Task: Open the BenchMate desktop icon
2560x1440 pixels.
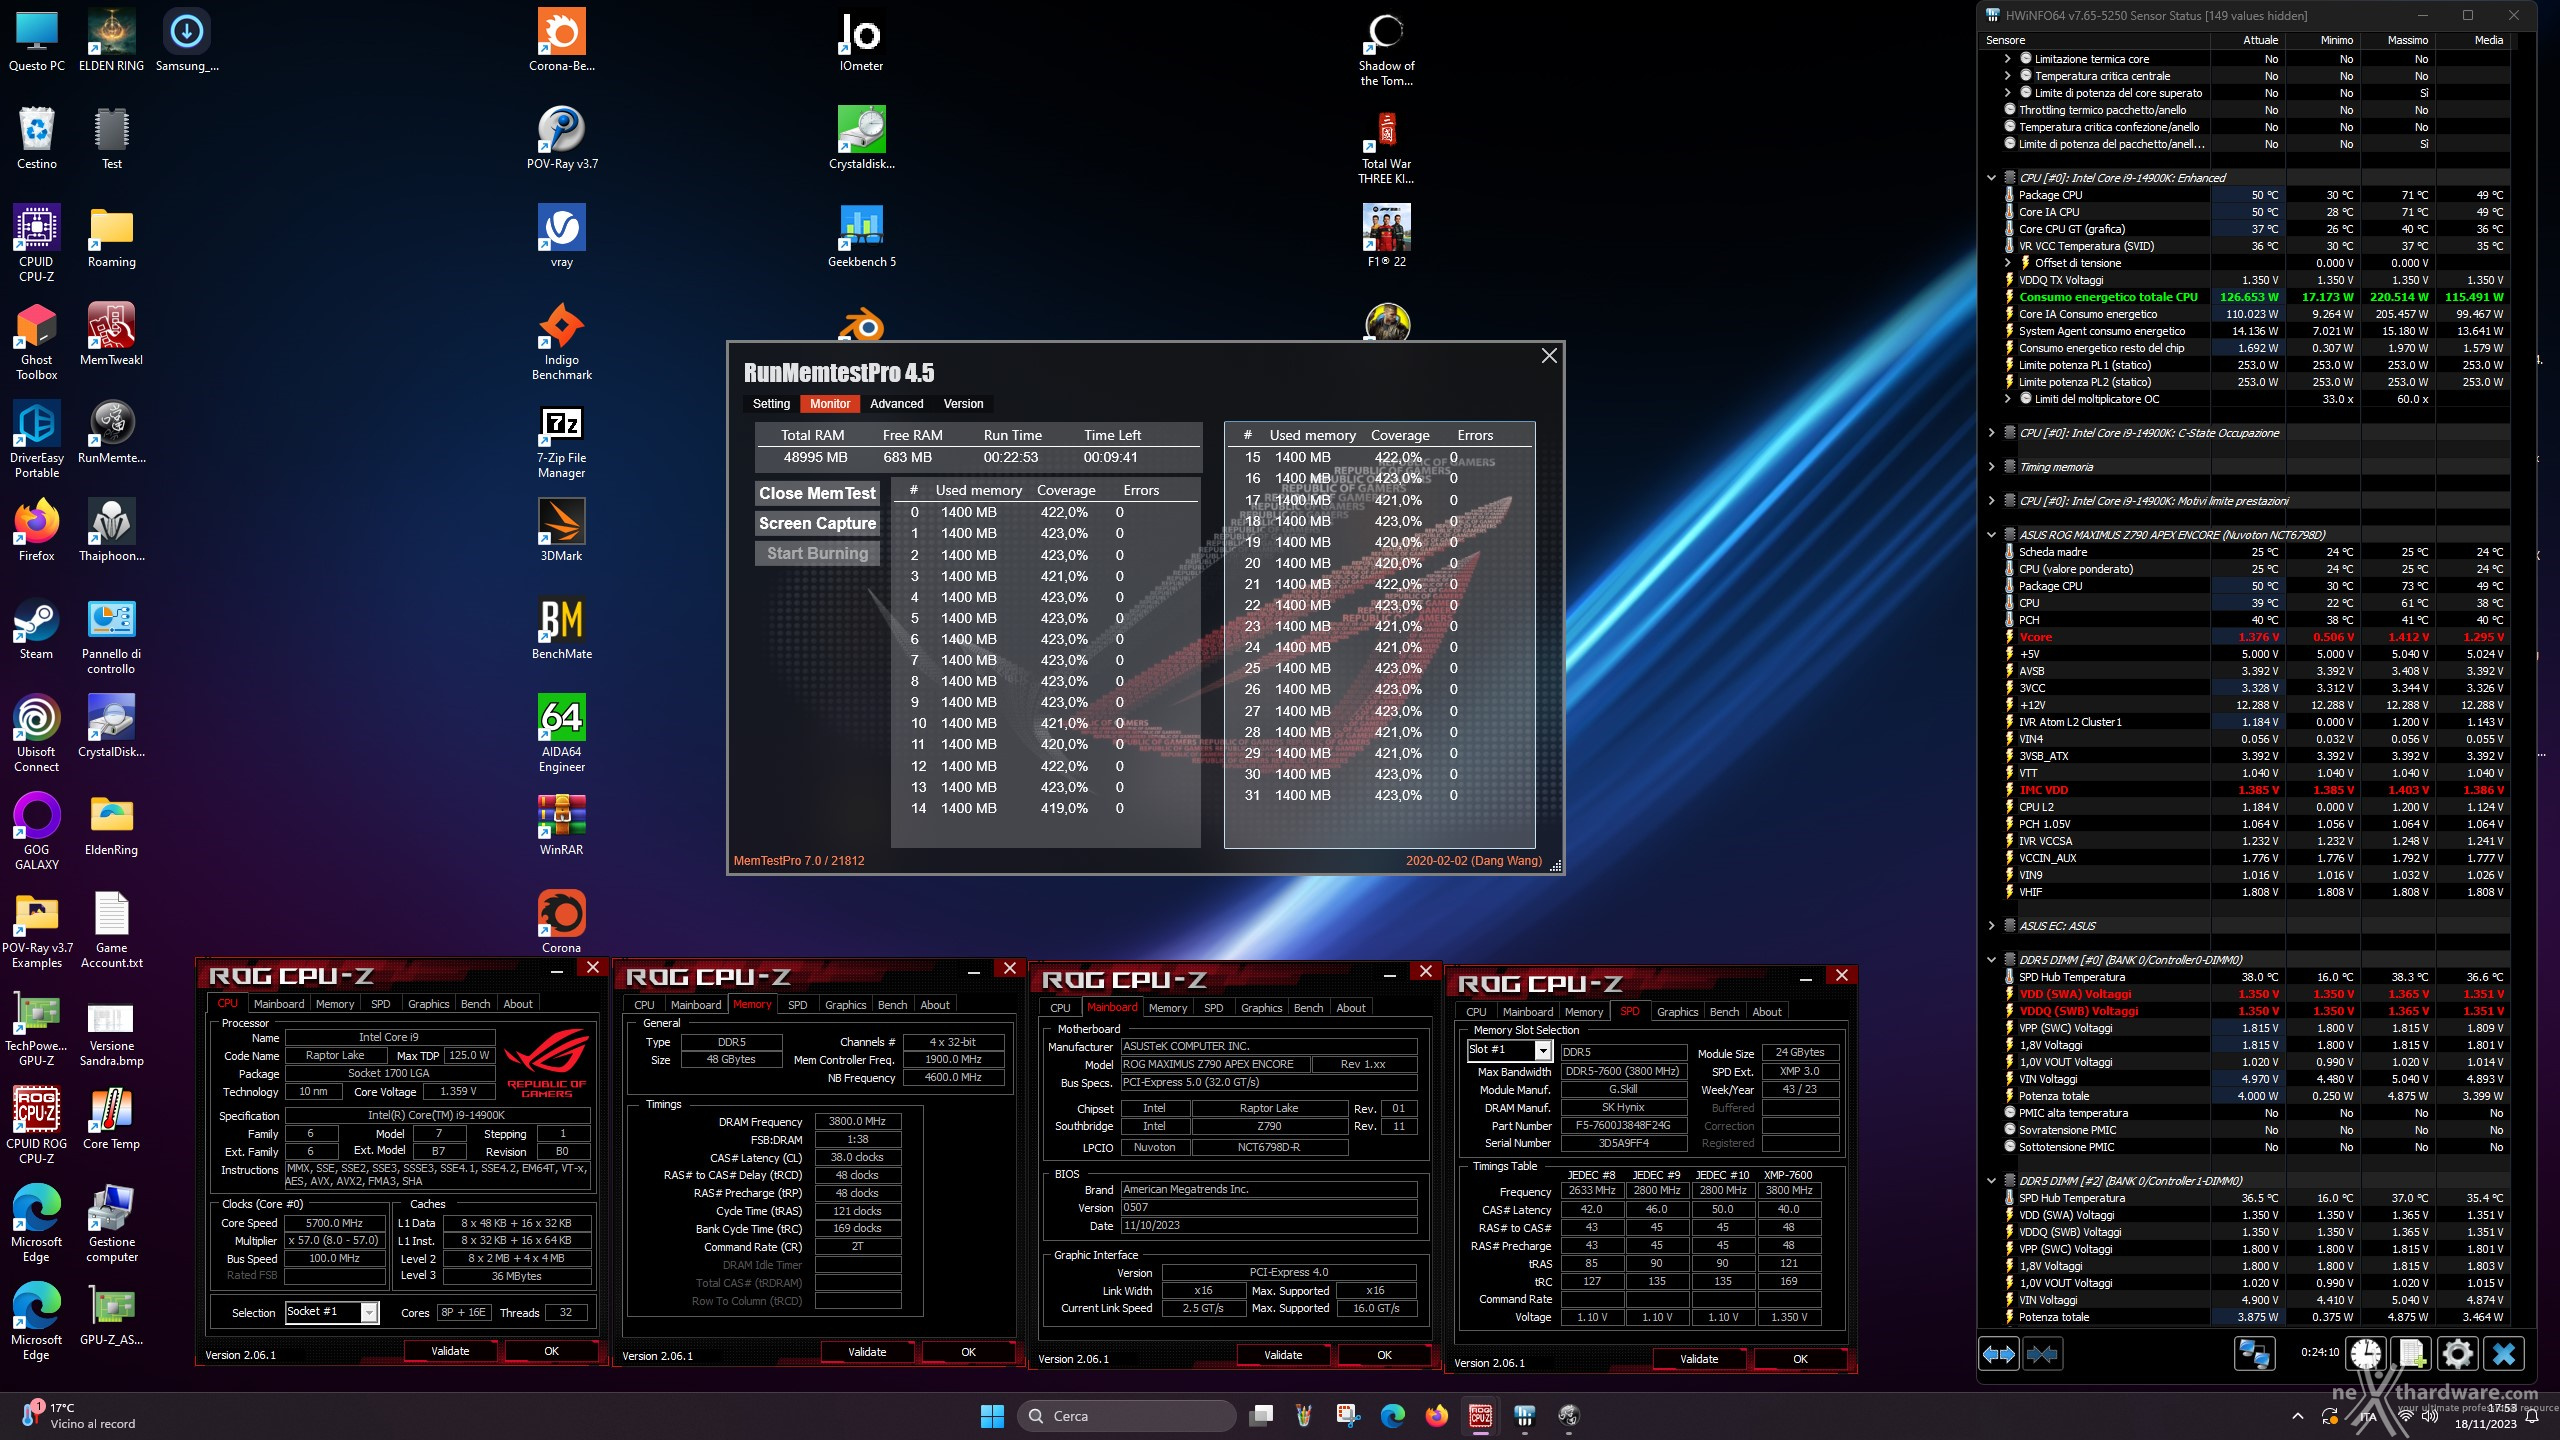Action: pos(562,629)
